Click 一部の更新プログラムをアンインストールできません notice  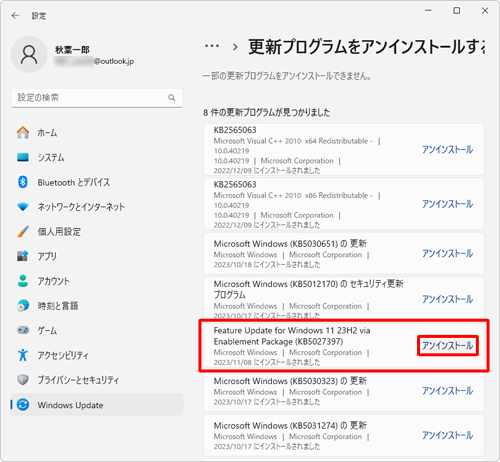(287, 76)
